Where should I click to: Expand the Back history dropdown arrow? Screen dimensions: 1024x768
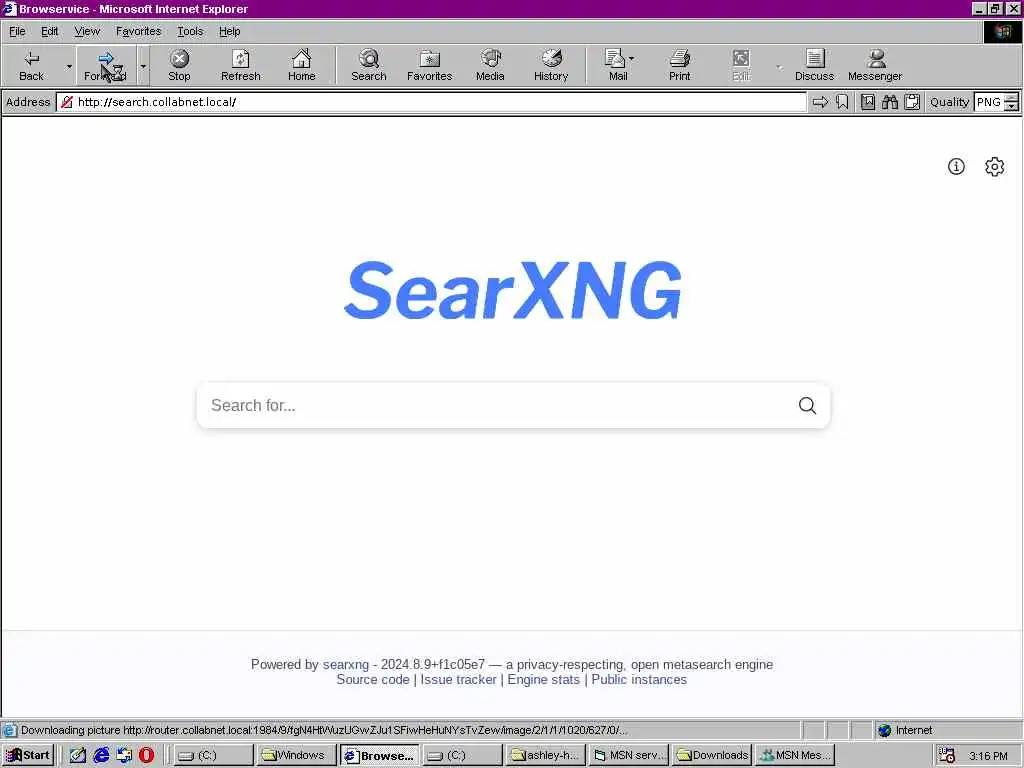(x=69, y=66)
